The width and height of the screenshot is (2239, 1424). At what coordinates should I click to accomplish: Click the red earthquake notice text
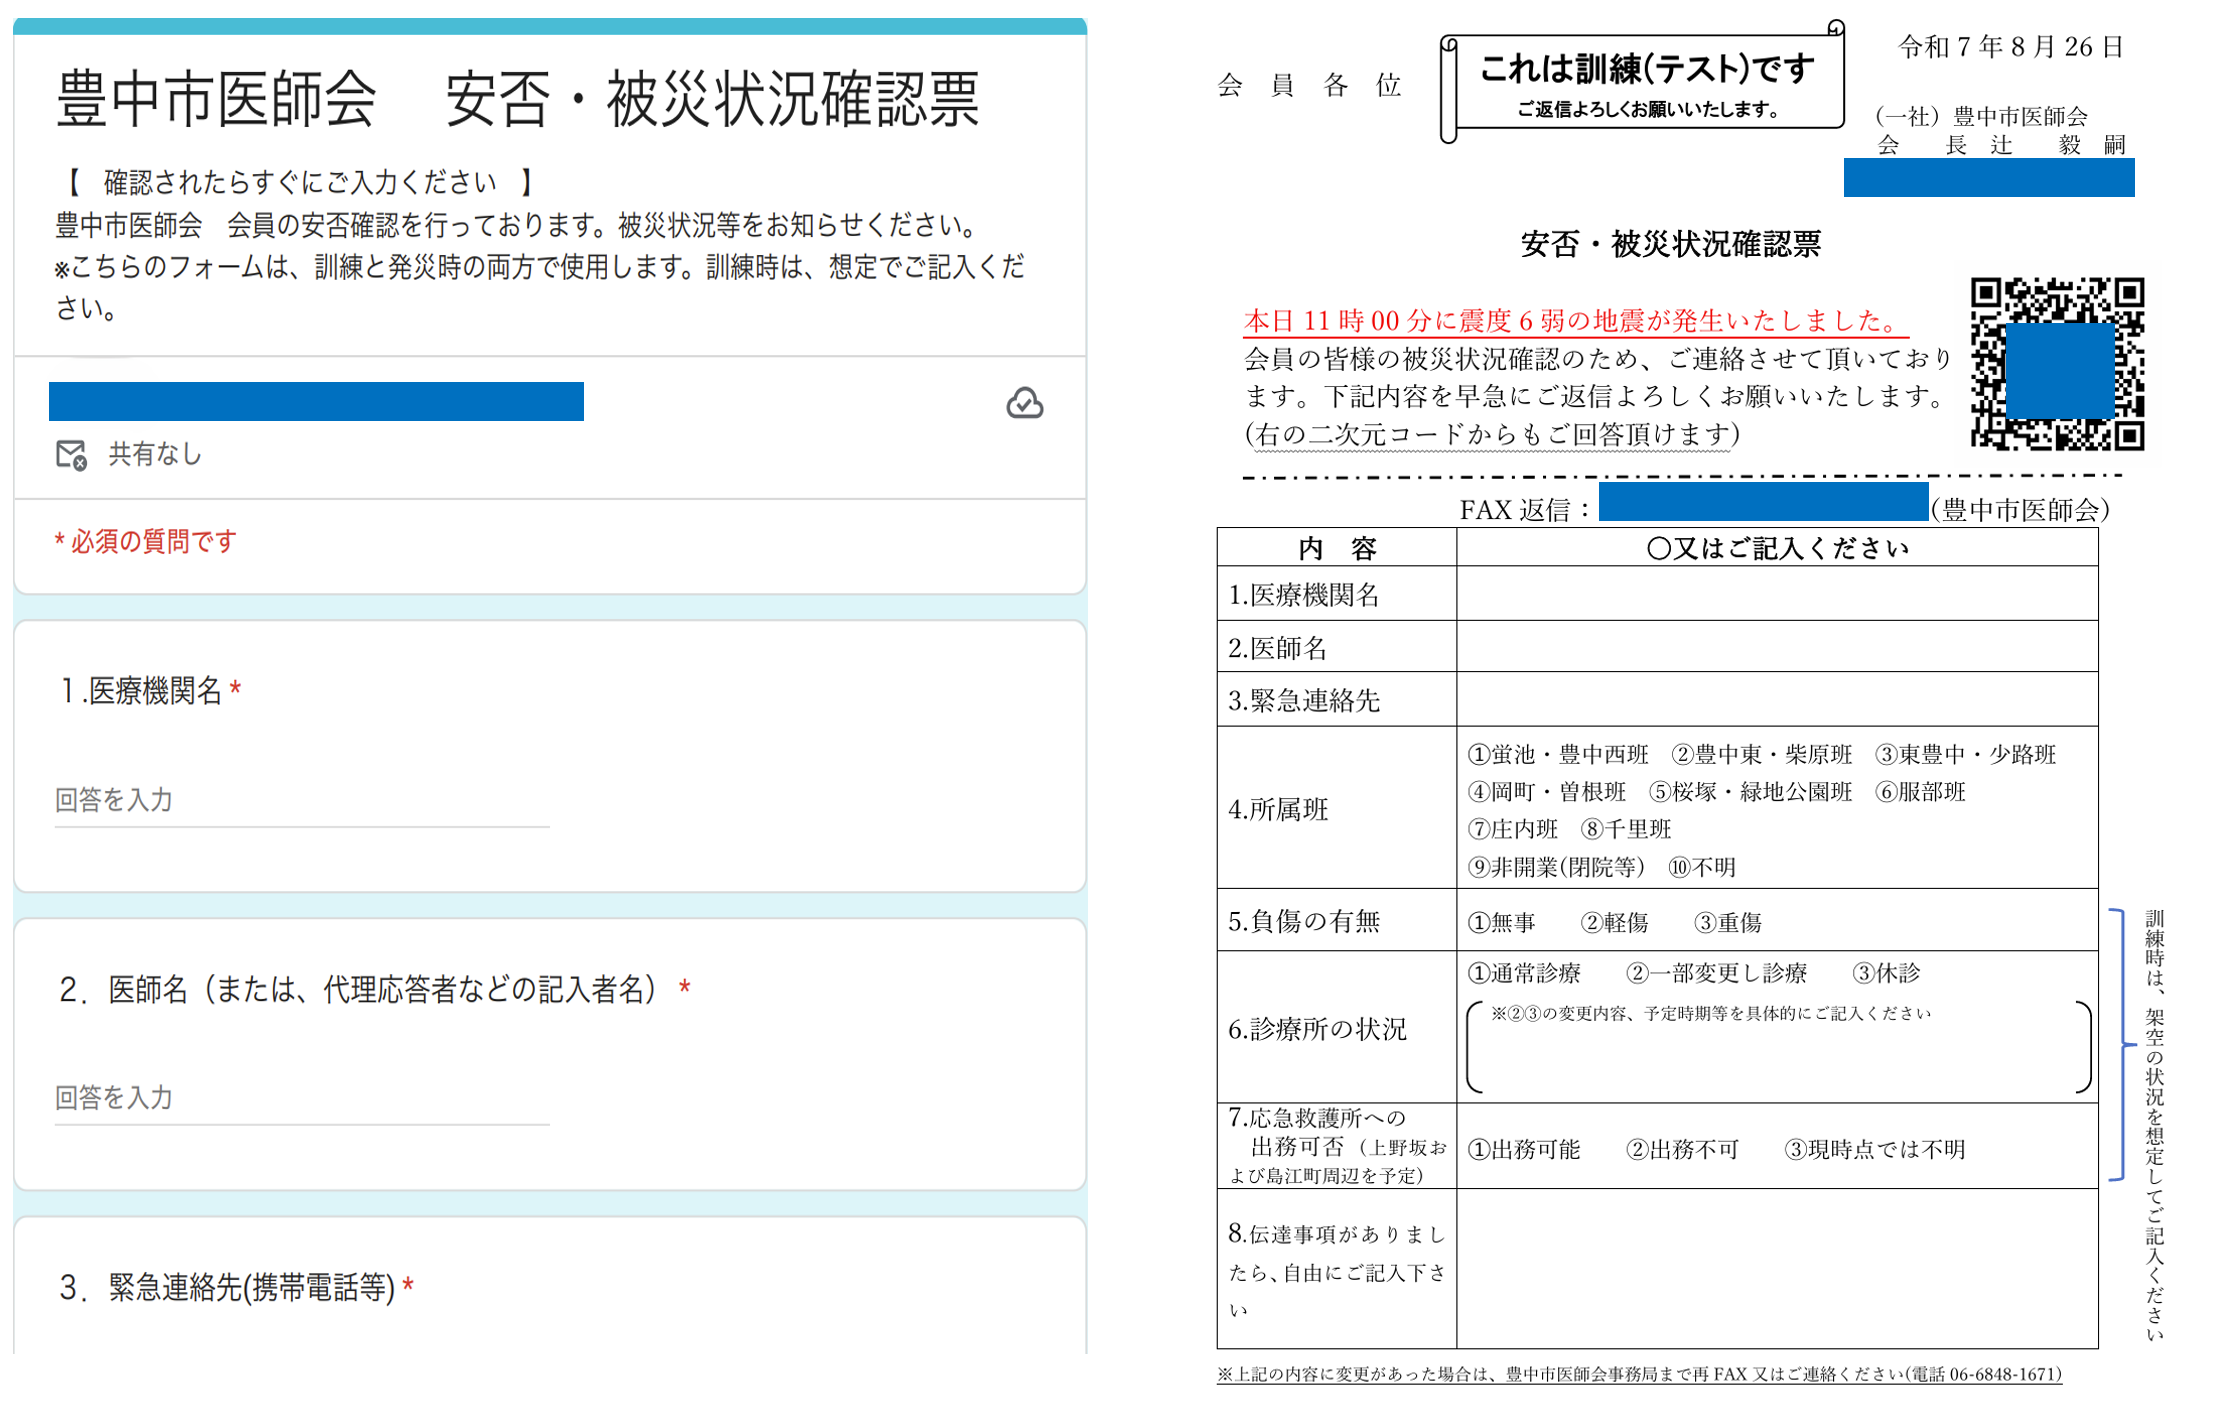point(1570,321)
